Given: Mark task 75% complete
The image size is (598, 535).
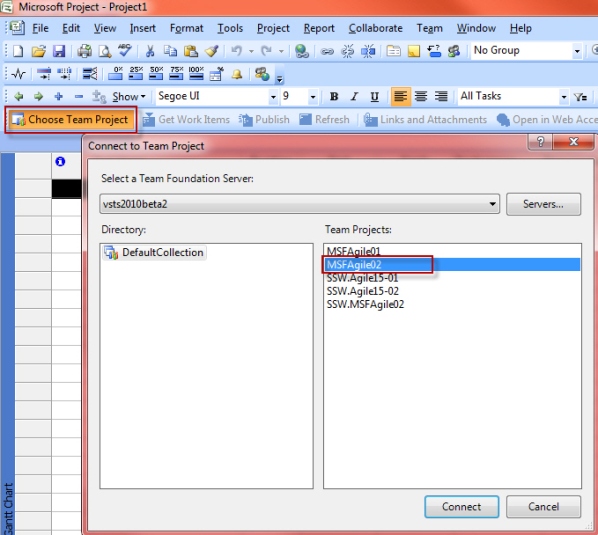Looking at the screenshot, I should tap(176, 73).
